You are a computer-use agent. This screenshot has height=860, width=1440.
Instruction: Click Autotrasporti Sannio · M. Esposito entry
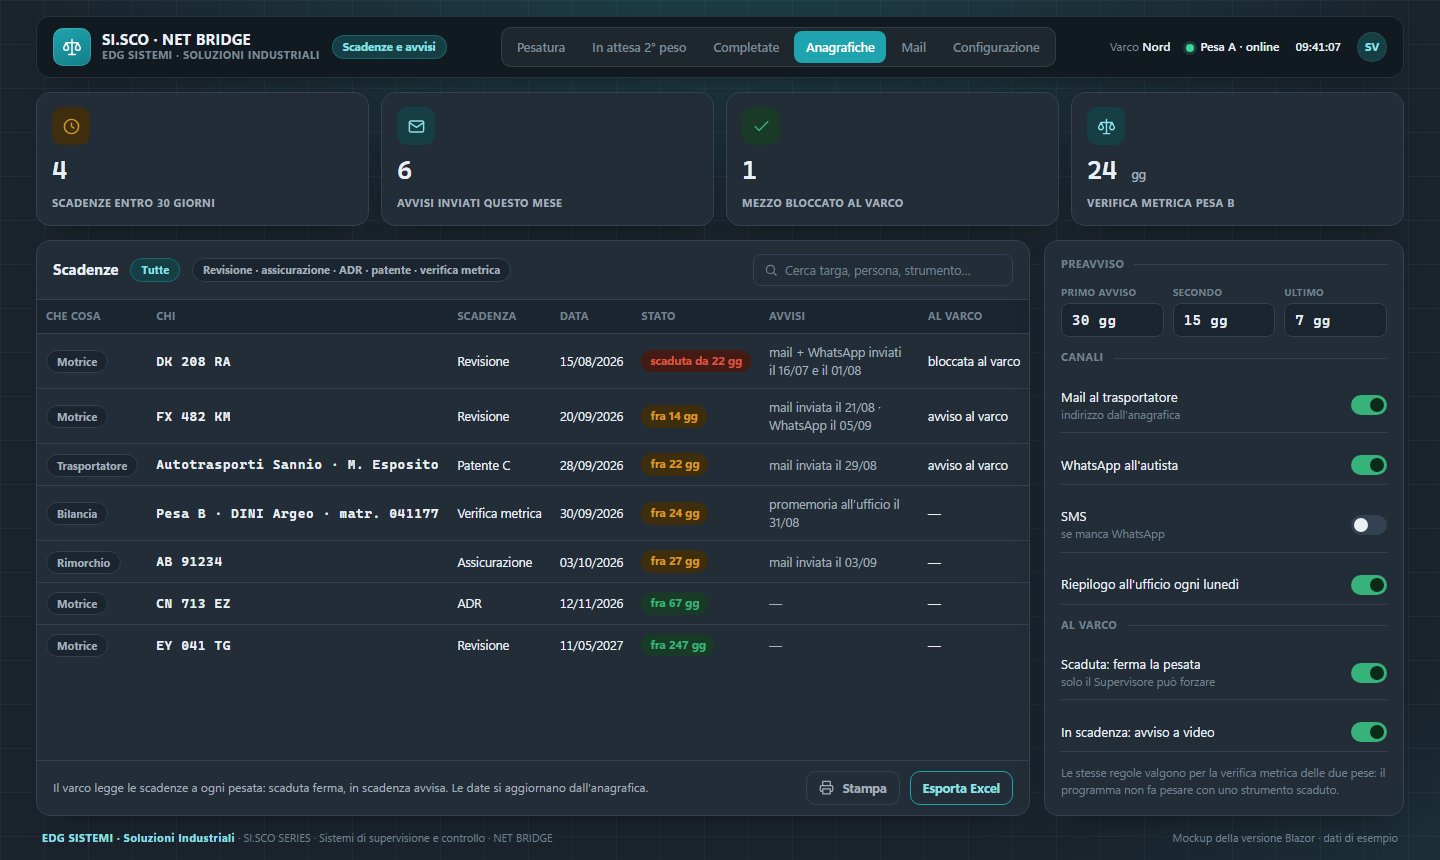tap(297, 465)
